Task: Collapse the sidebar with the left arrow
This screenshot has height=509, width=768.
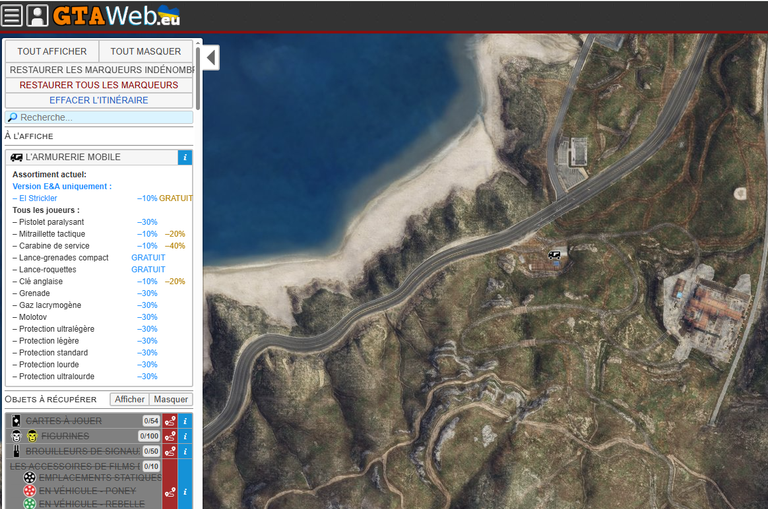Action: pos(211,58)
